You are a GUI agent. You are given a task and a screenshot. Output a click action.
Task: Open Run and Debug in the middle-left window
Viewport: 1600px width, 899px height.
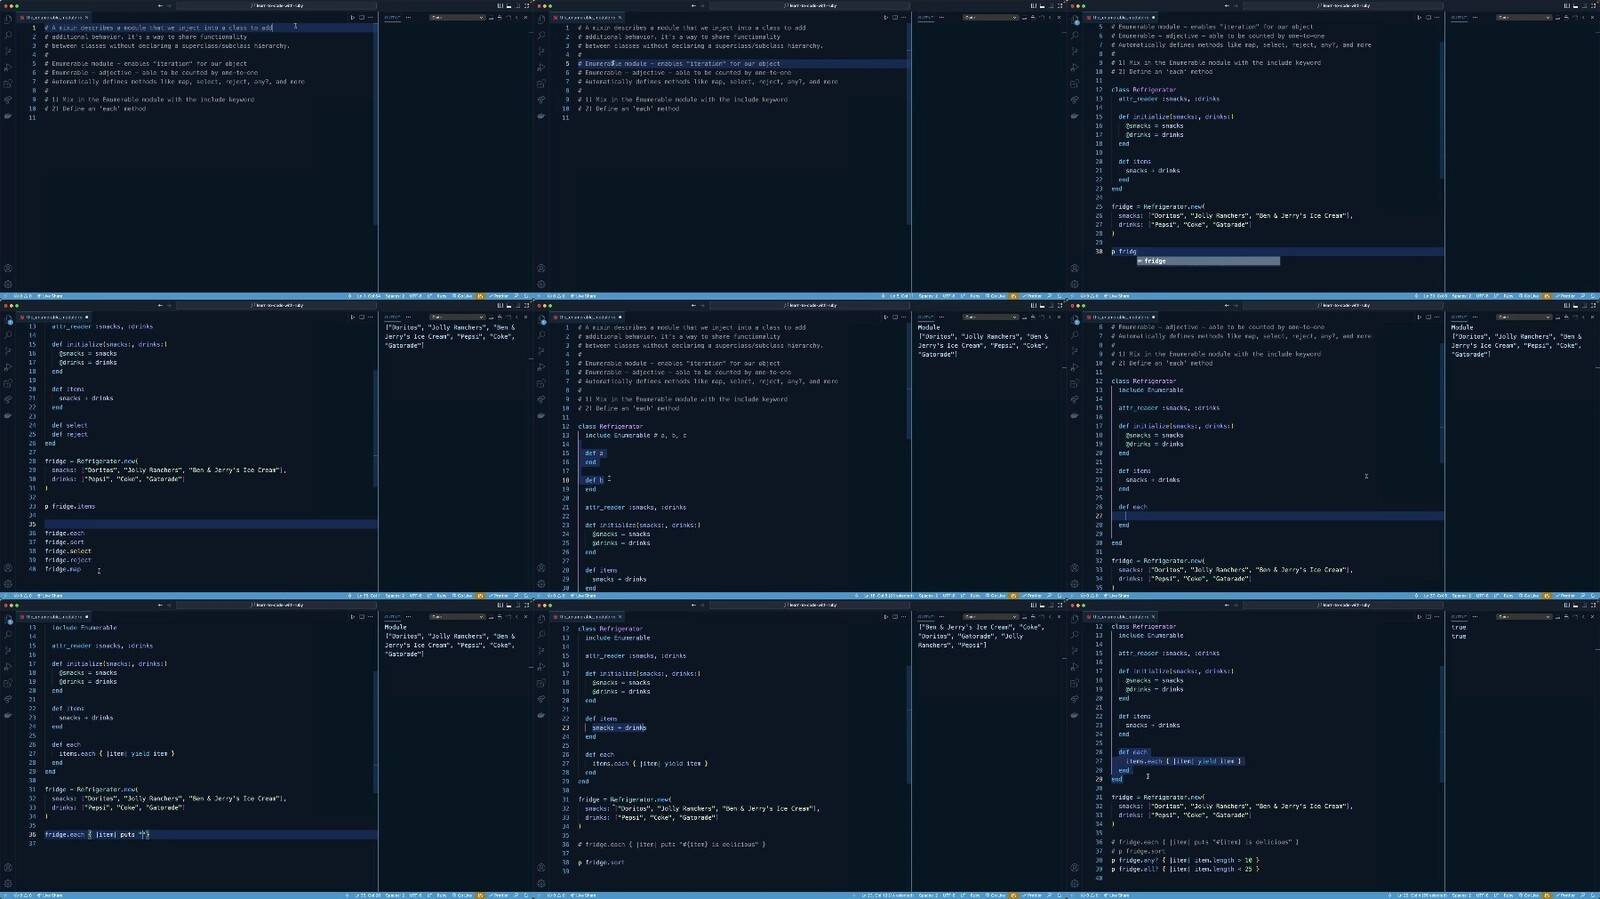click(x=8, y=367)
